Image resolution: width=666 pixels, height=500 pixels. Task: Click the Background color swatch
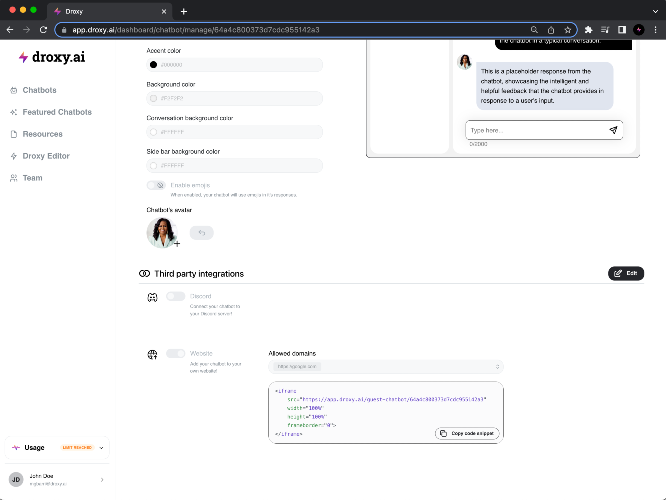(153, 98)
